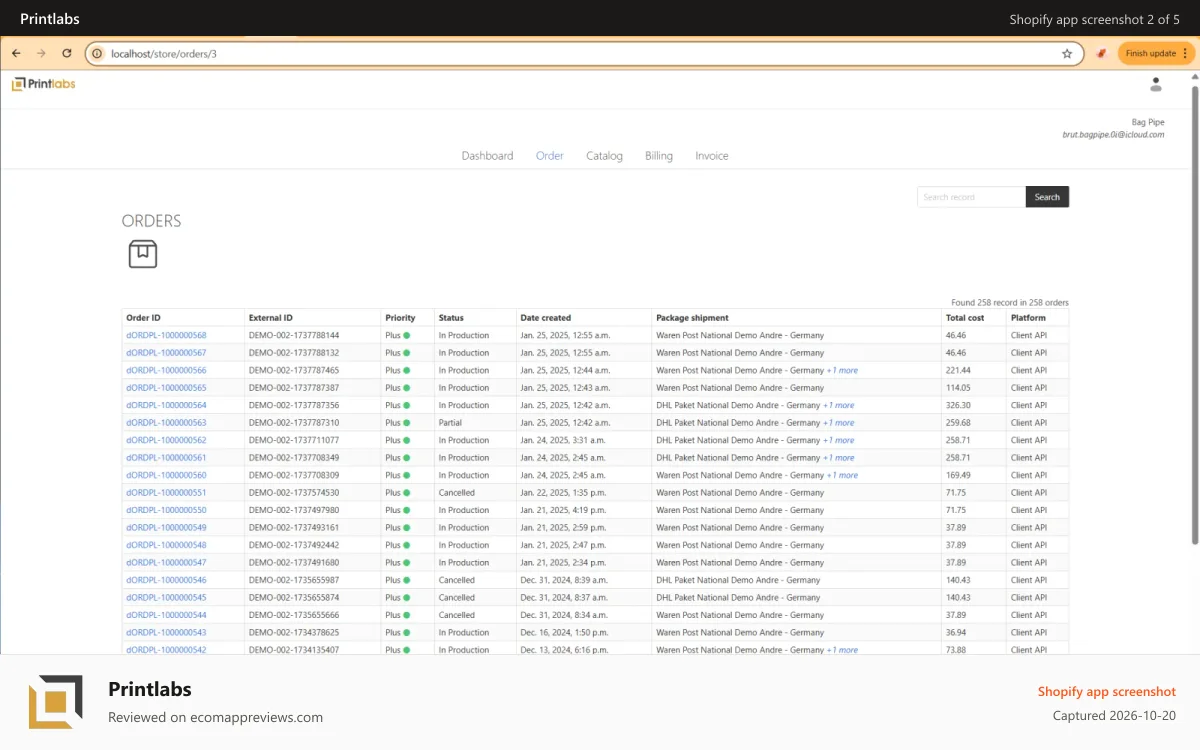Click external ID DEMO-002-1737788144
The width and height of the screenshot is (1200, 750).
[294, 336]
